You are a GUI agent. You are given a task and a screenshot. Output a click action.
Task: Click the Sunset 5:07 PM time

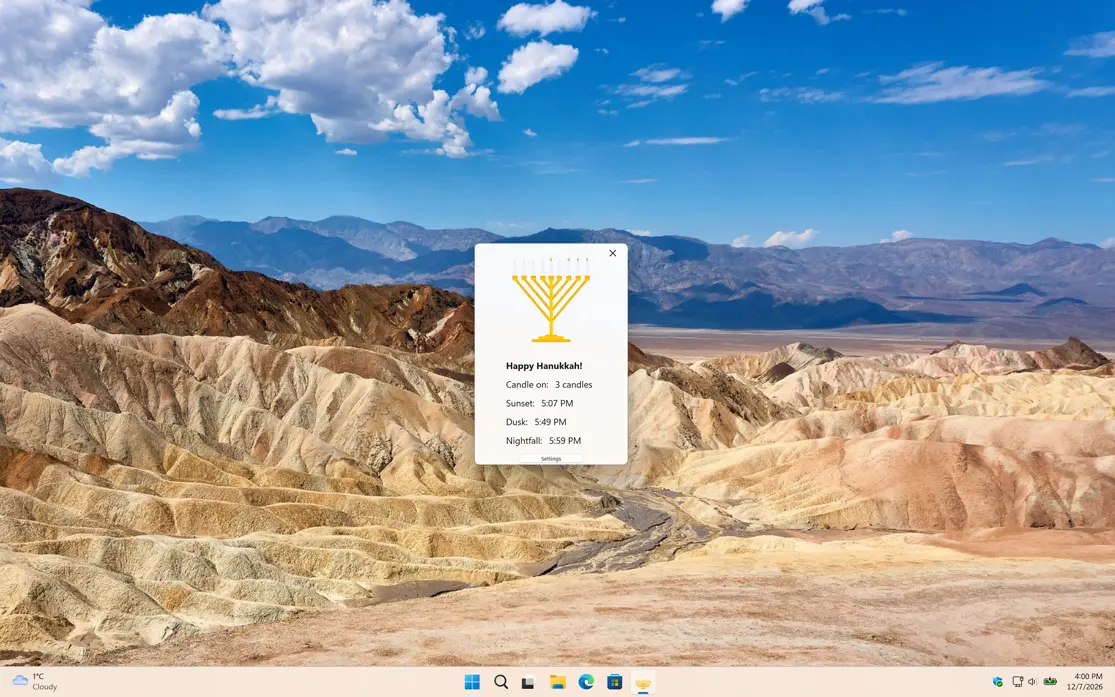557,403
